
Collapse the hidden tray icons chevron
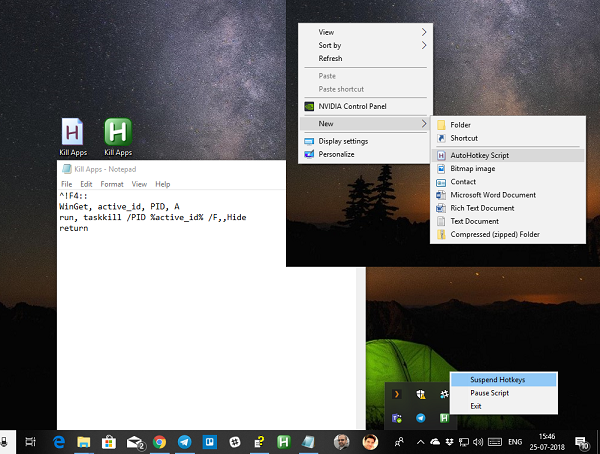coord(421,441)
